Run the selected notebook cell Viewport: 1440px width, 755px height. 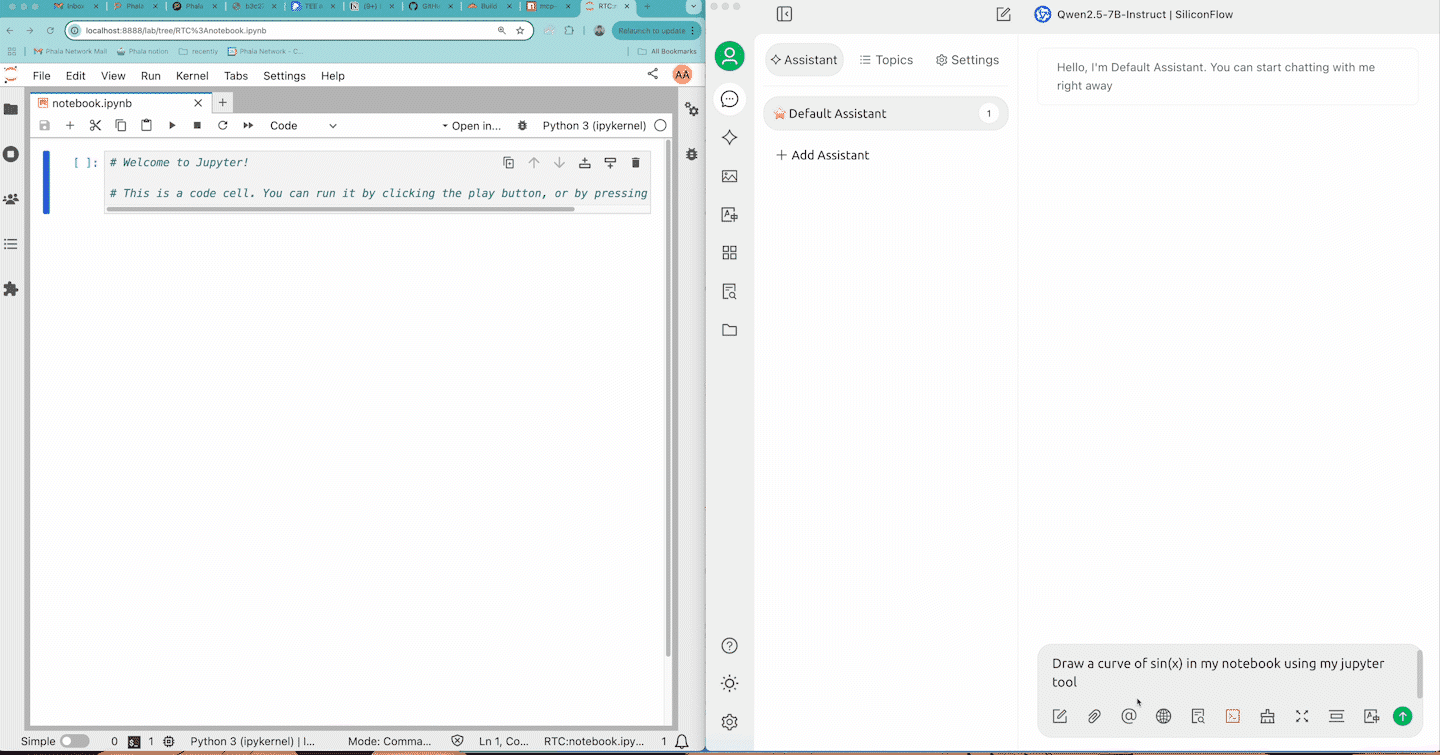click(172, 126)
